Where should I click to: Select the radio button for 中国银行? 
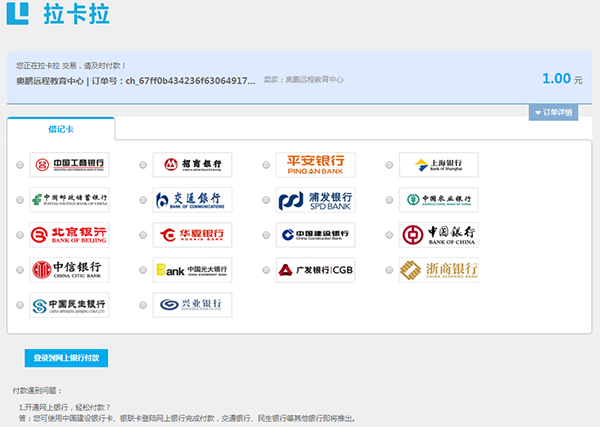click(x=390, y=236)
